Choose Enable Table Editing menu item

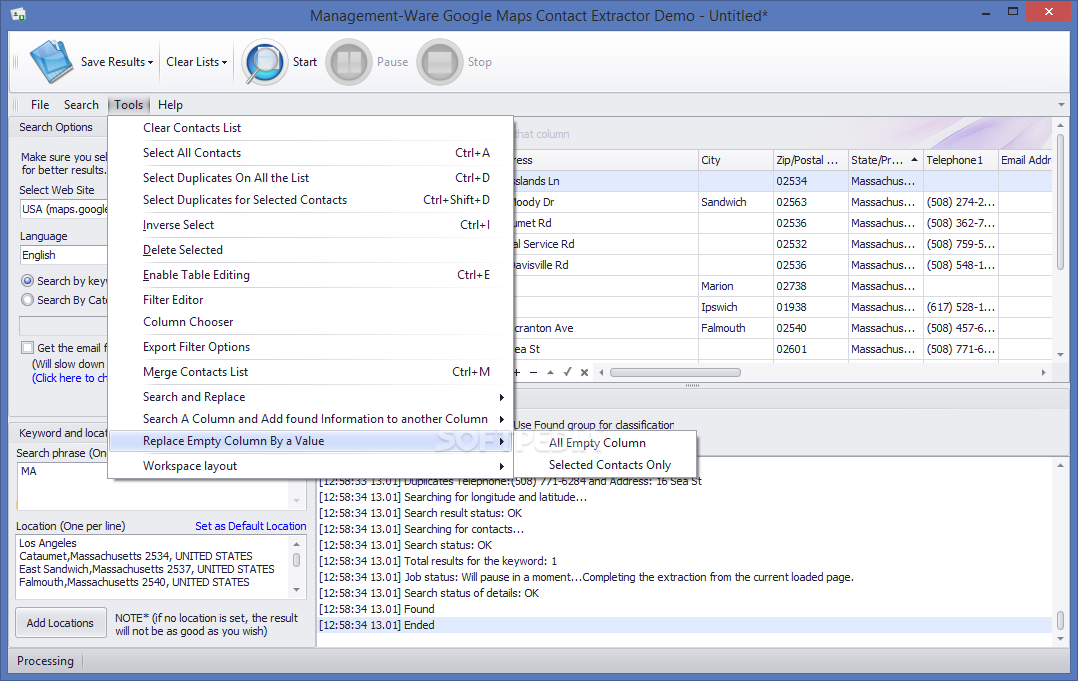[x=311, y=274]
